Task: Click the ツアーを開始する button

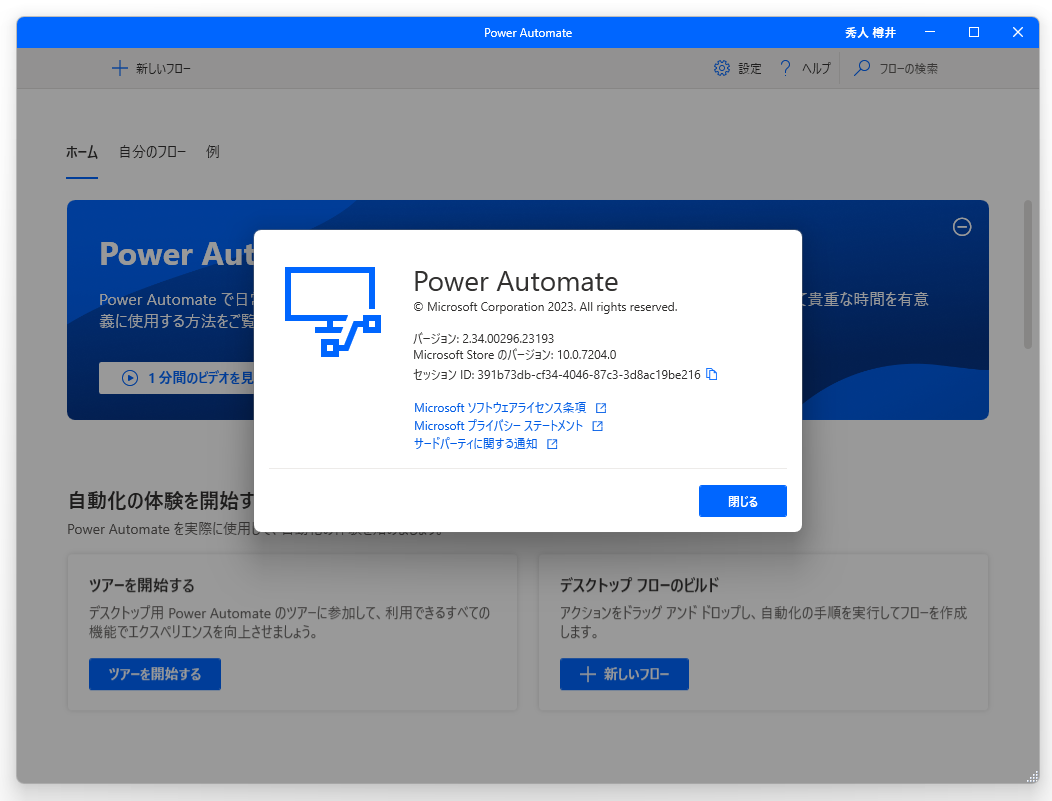Action: click(x=154, y=674)
